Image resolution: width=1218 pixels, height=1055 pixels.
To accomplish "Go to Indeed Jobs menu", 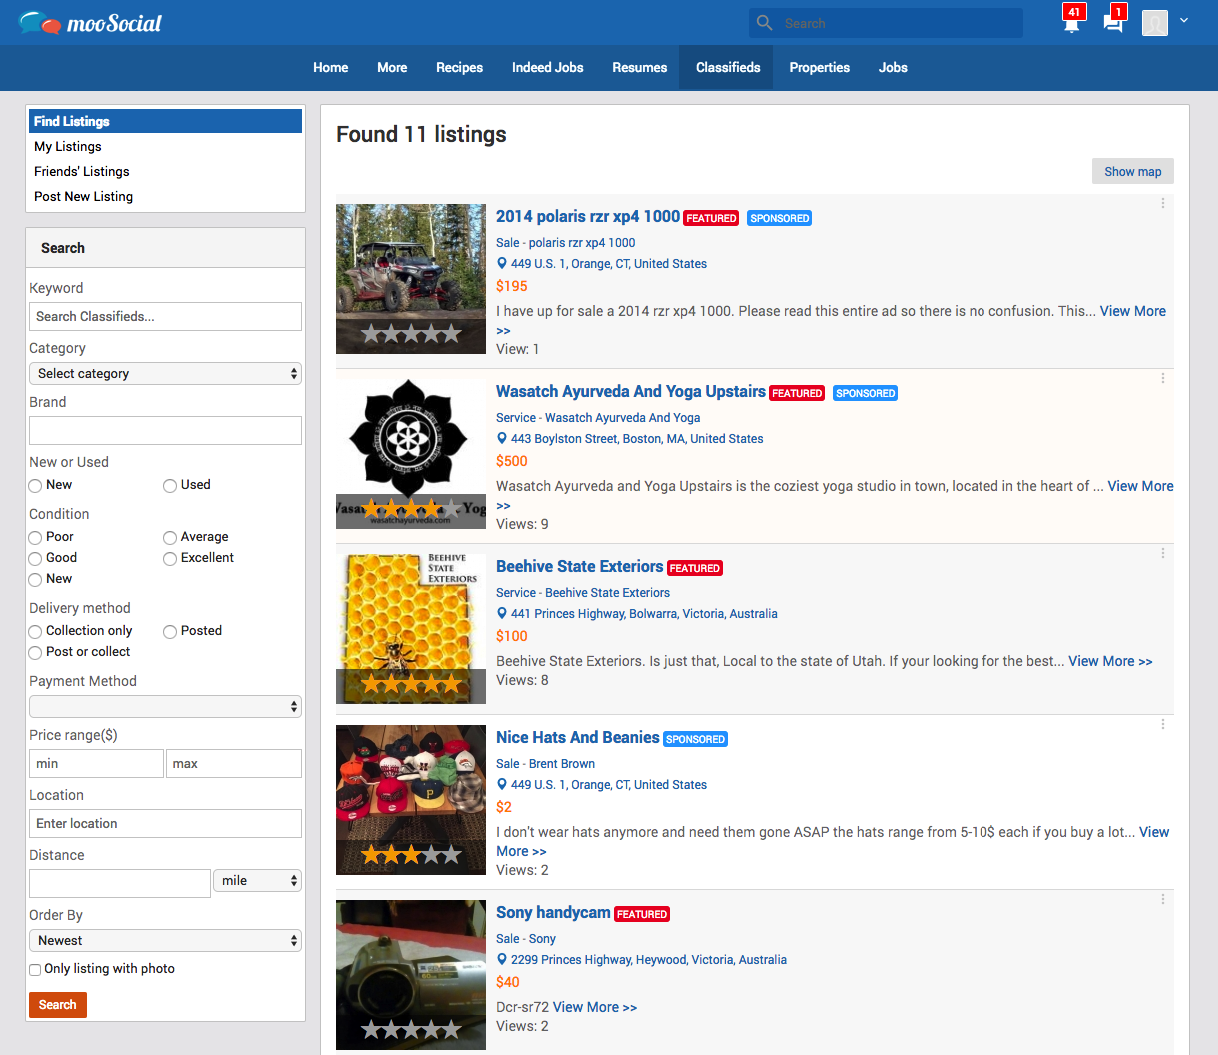I will 548,68.
